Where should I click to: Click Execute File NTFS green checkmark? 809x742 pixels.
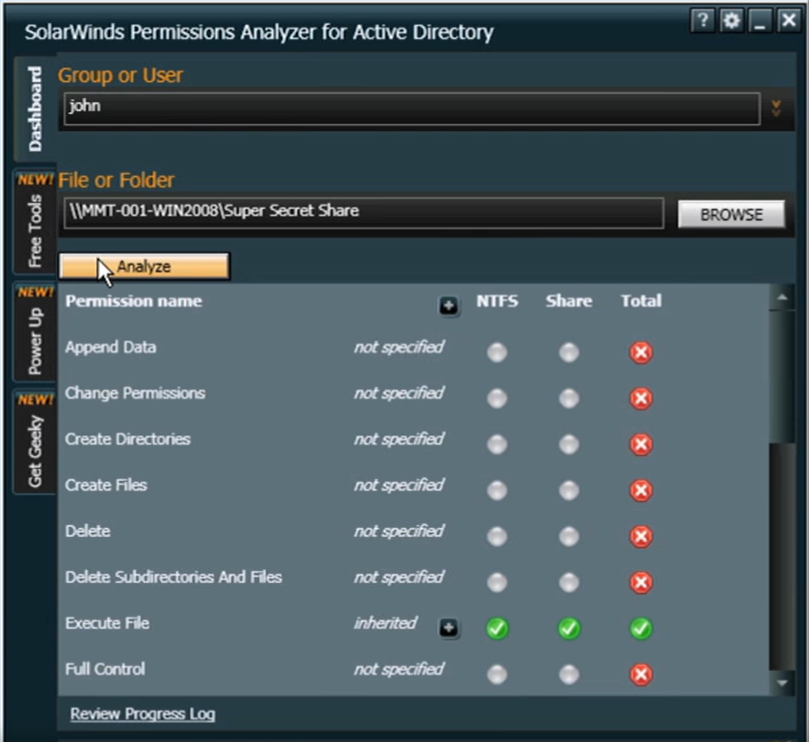click(497, 628)
